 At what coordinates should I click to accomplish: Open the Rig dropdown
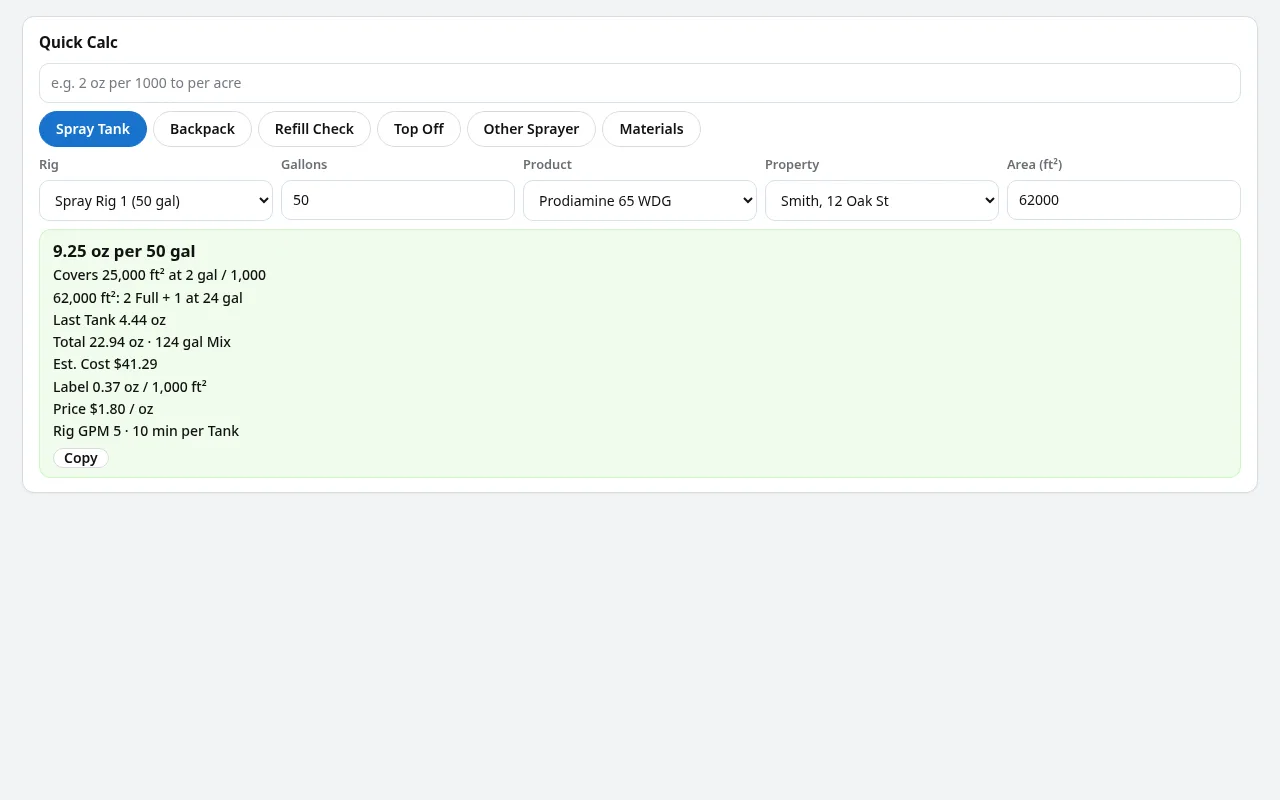click(x=156, y=200)
